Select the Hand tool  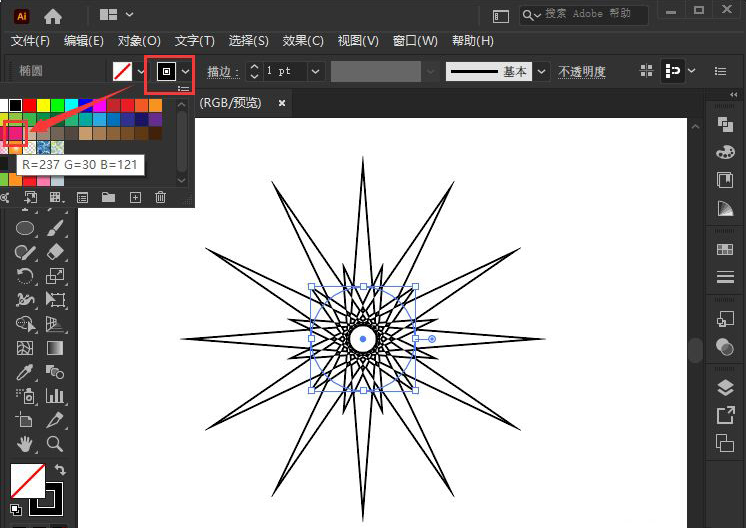pos(25,444)
